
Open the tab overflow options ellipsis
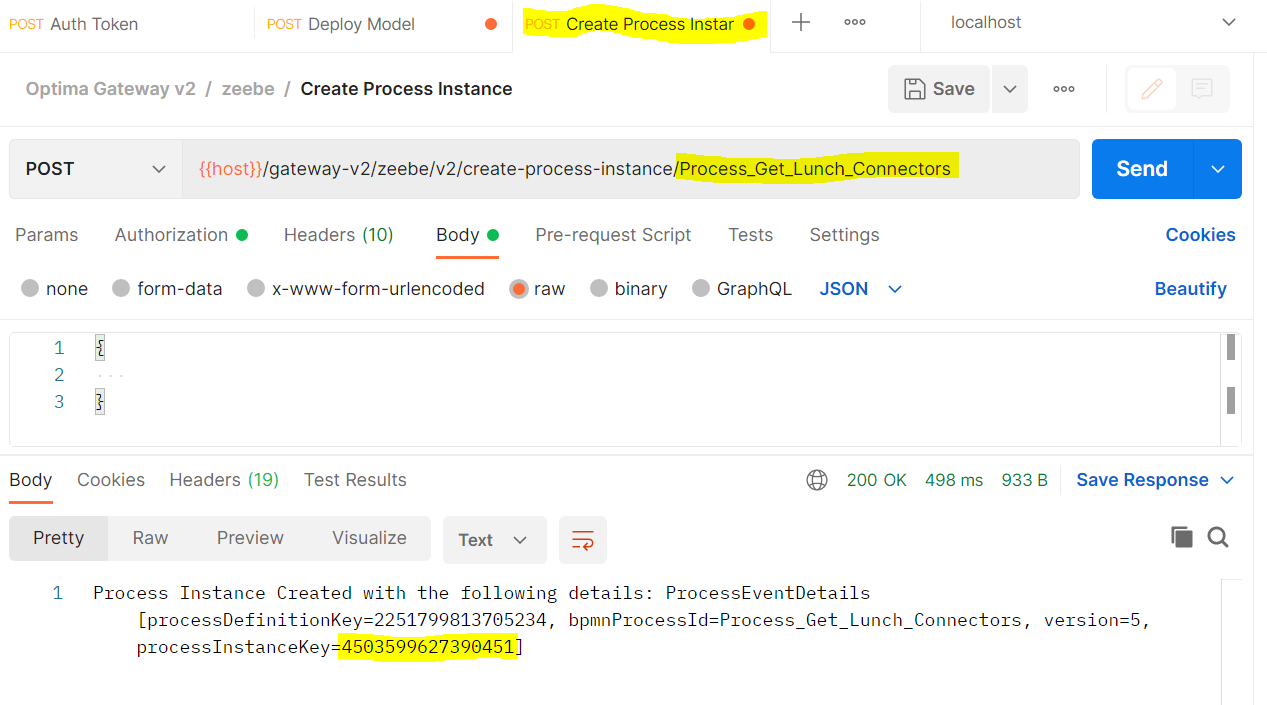pyautogui.click(x=855, y=23)
